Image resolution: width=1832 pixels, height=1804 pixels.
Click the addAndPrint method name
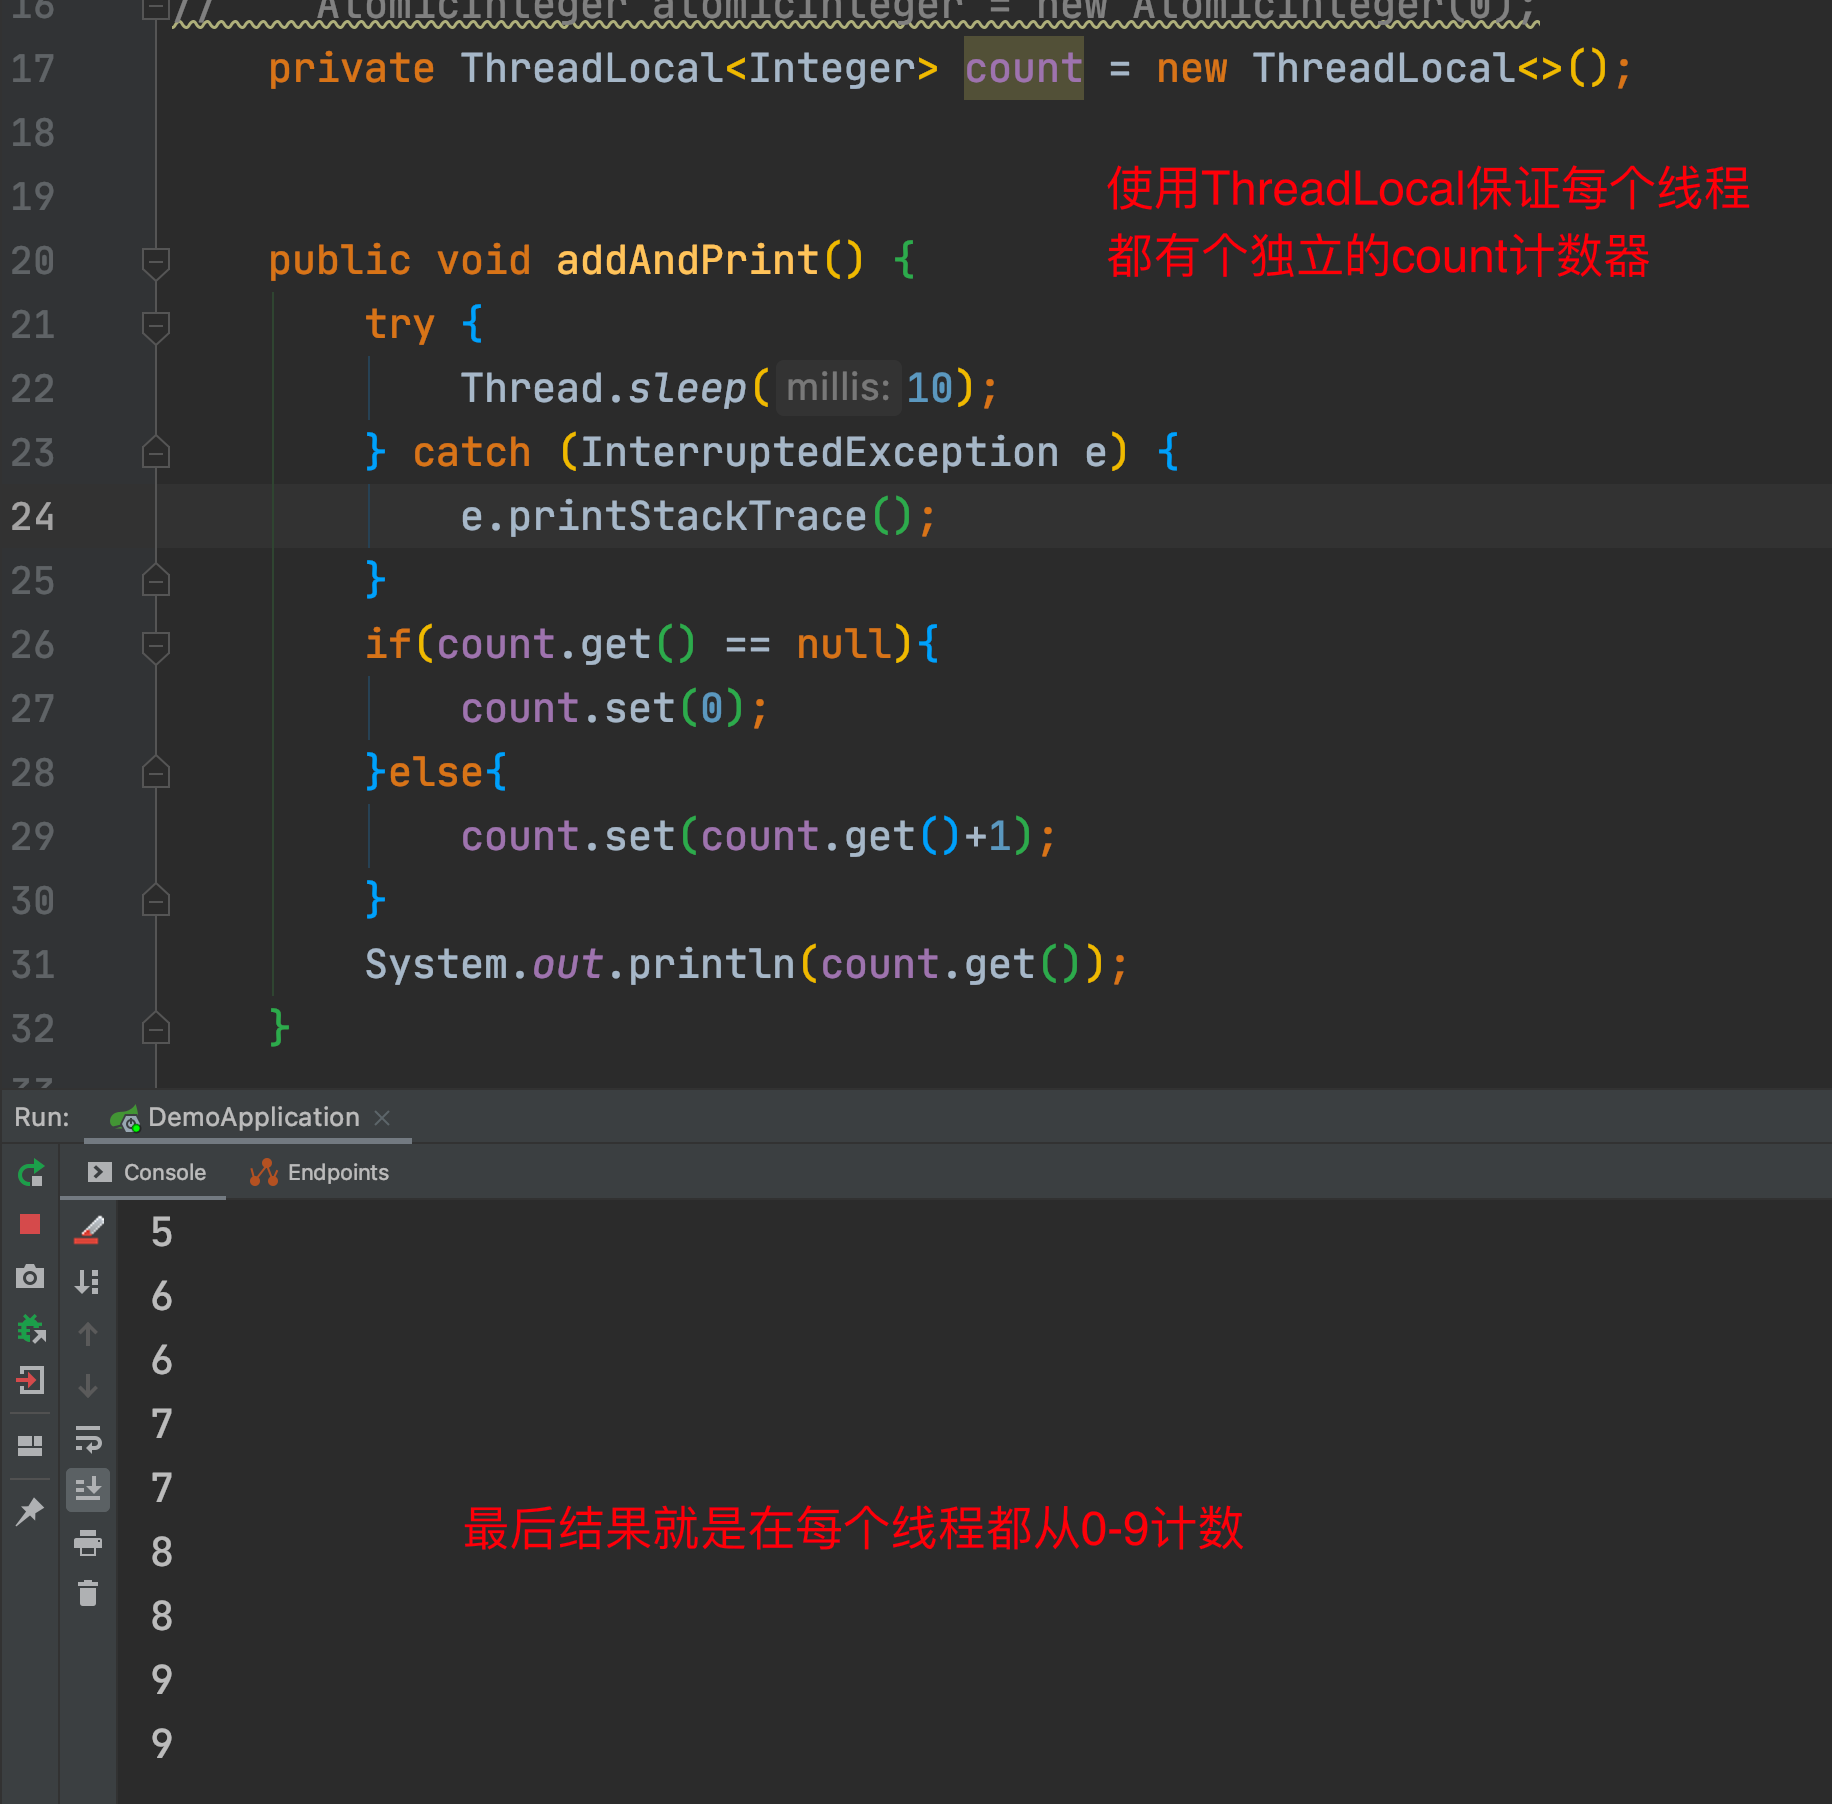point(688,260)
